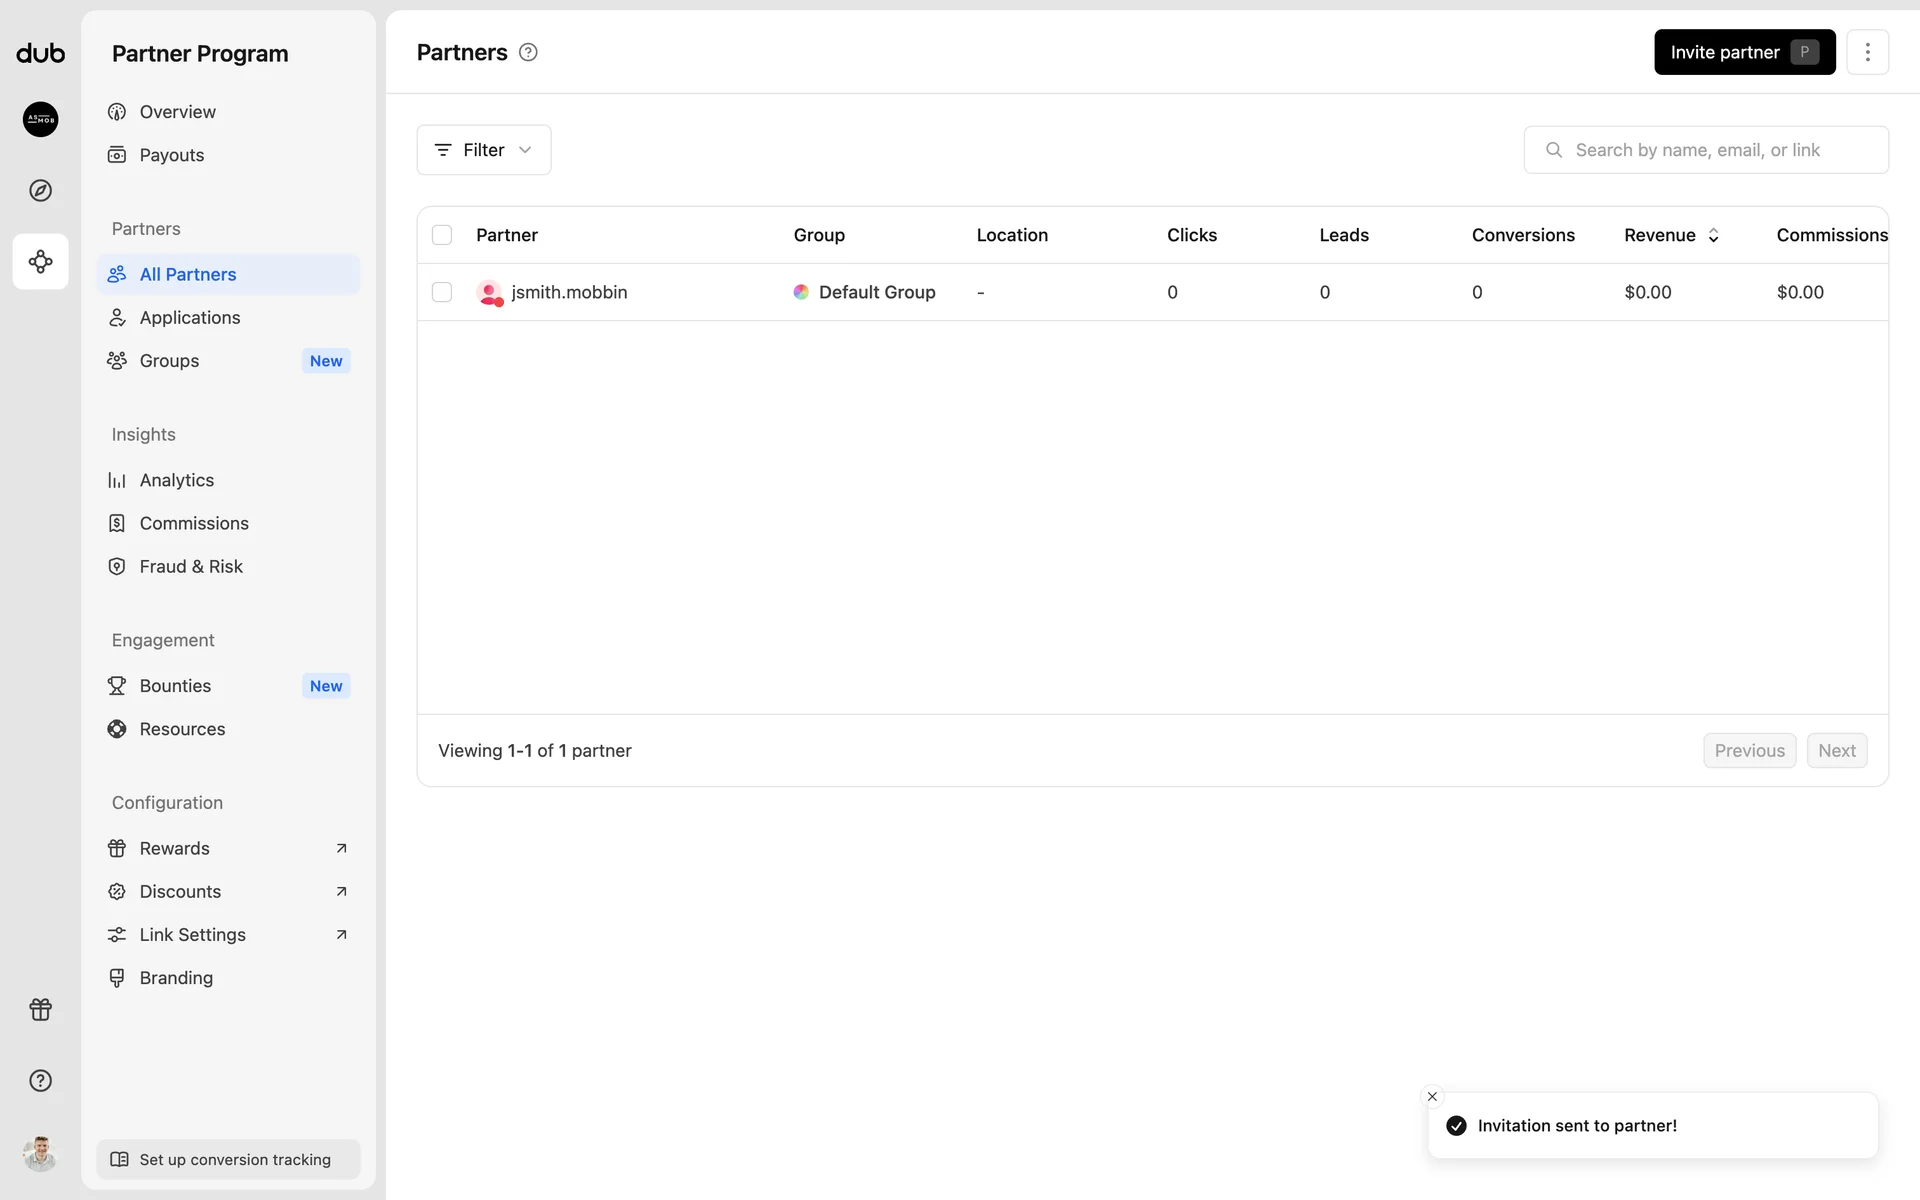Check the jsmith.mobbin row checkbox
The height and width of the screenshot is (1200, 1920).
[441, 292]
